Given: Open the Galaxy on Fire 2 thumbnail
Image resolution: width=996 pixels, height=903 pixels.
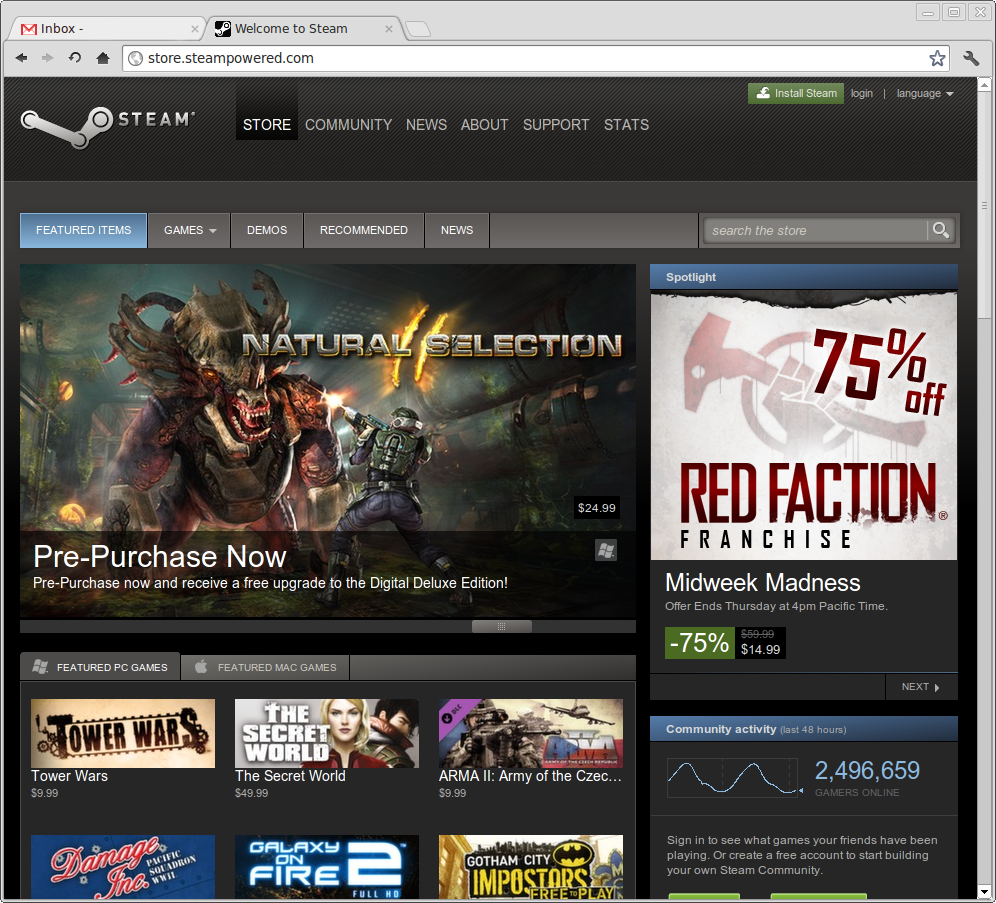Looking at the screenshot, I should 327,867.
